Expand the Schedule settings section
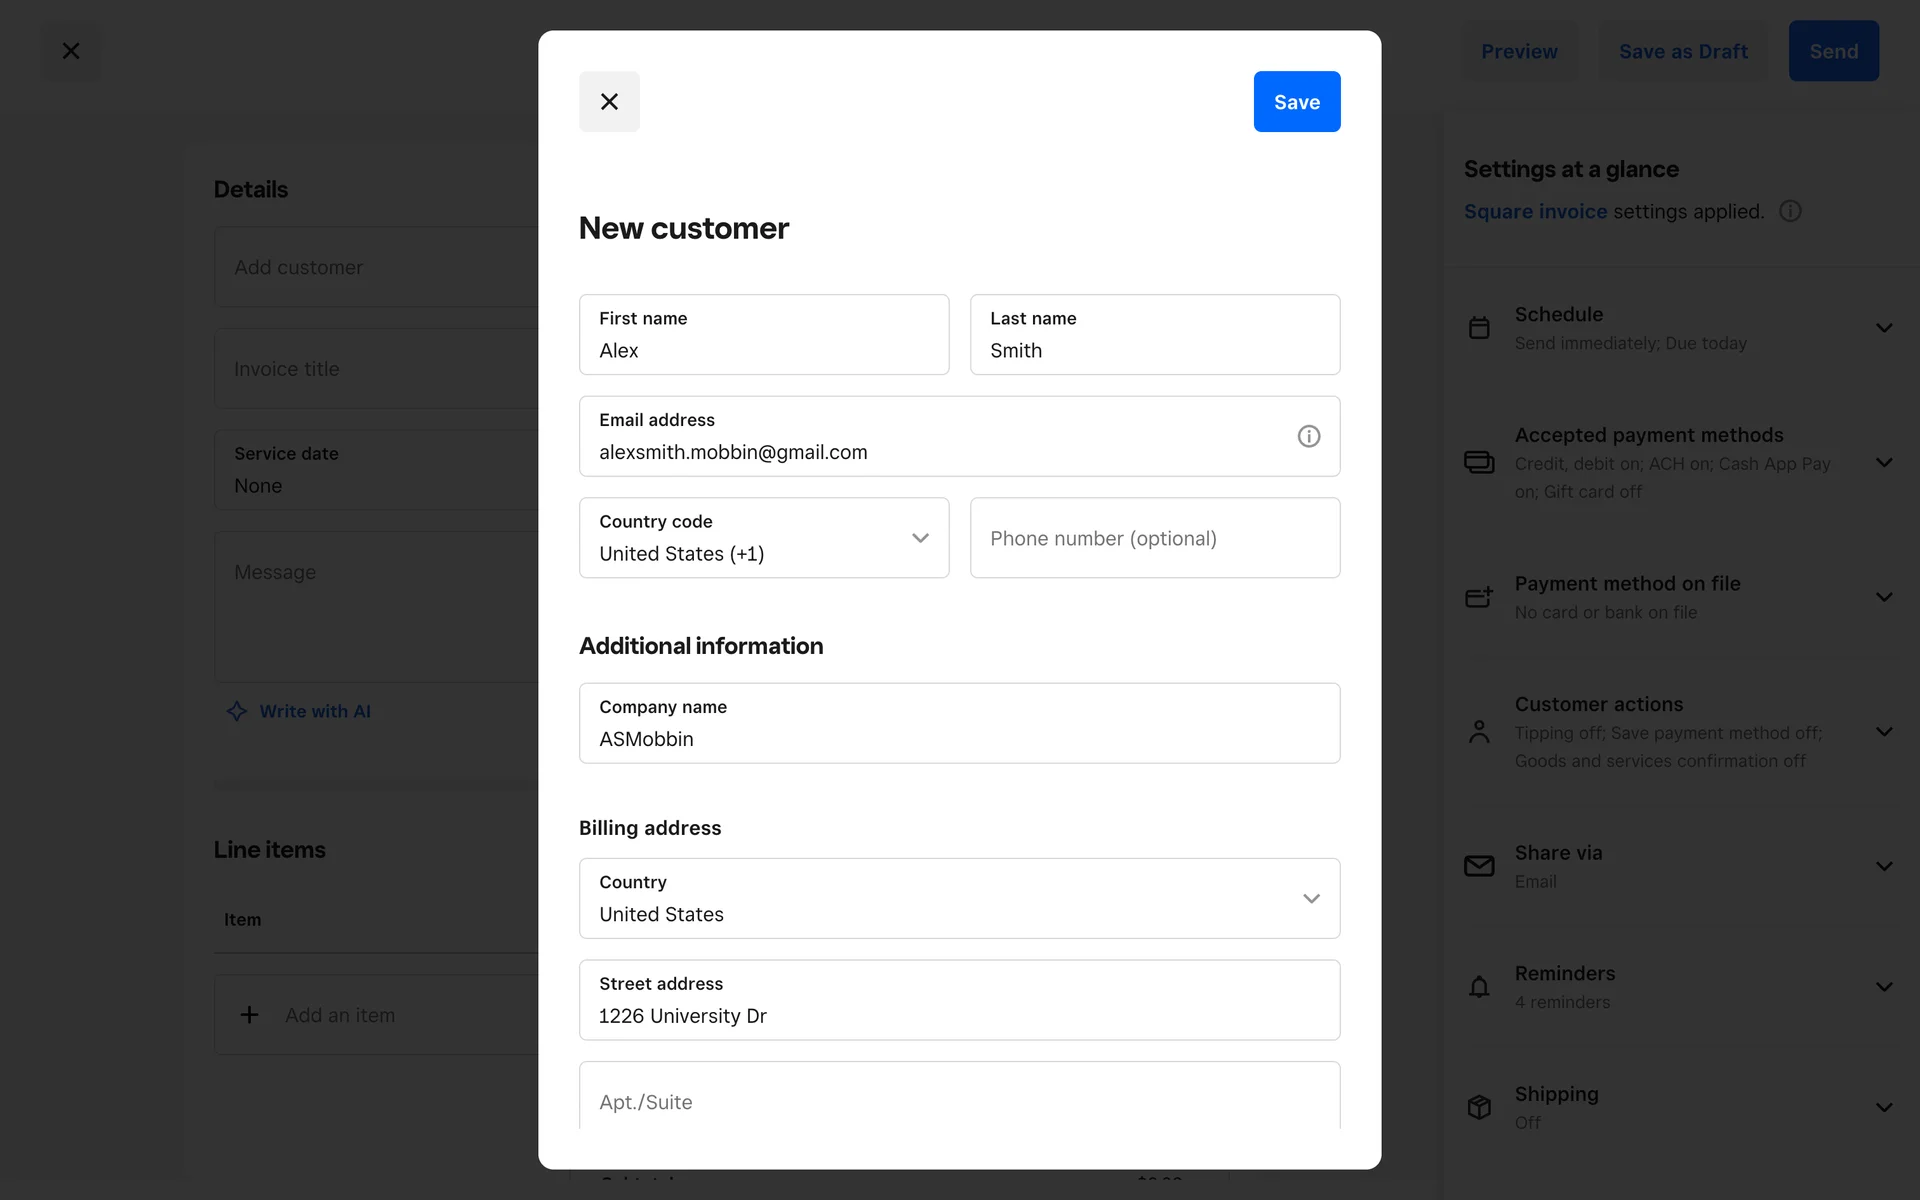The width and height of the screenshot is (1920, 1200). (x=1884, y=328)
